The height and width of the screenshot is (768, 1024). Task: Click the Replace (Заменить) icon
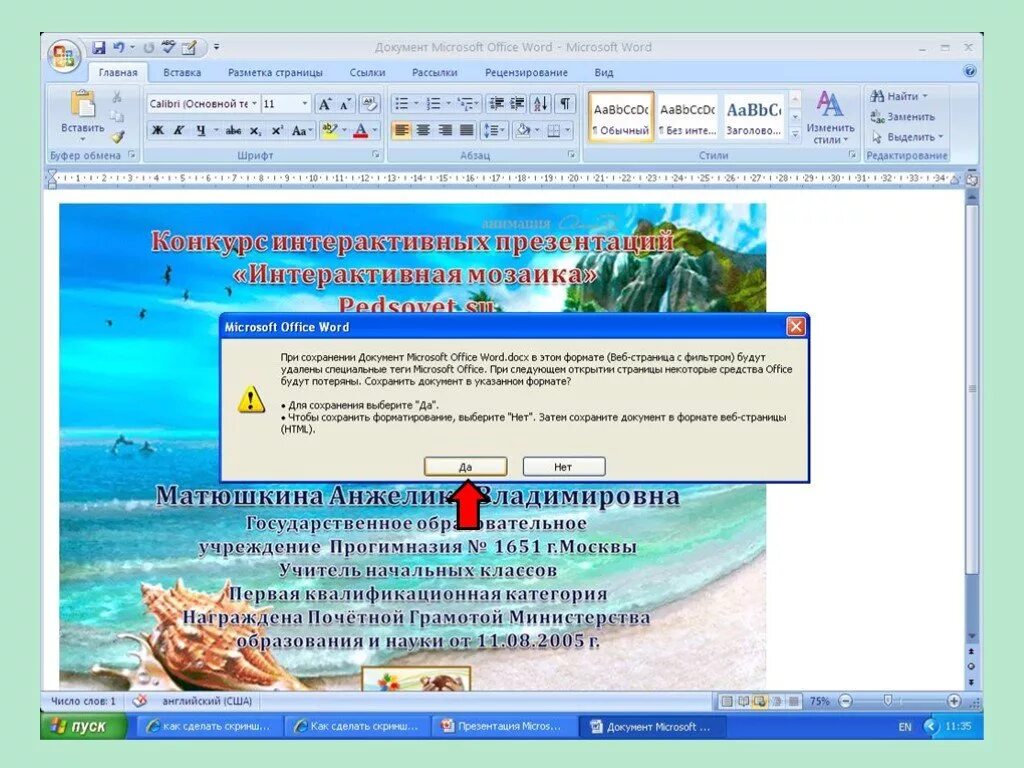903,117
